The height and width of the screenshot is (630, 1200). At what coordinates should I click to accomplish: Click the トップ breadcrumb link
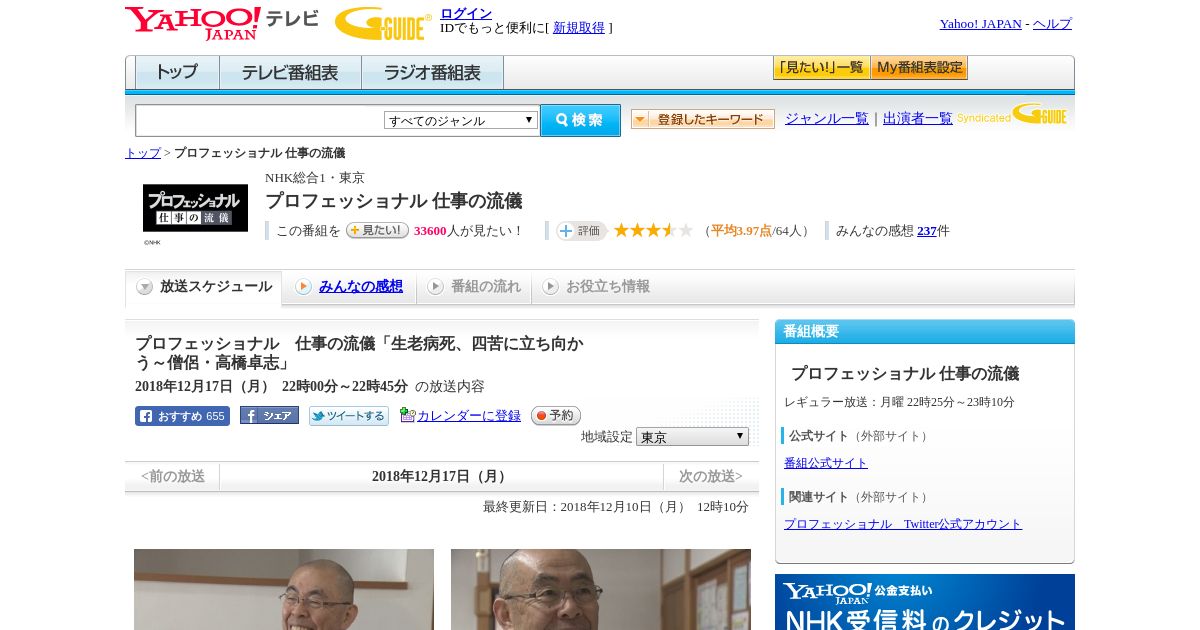tap(143, 153)
